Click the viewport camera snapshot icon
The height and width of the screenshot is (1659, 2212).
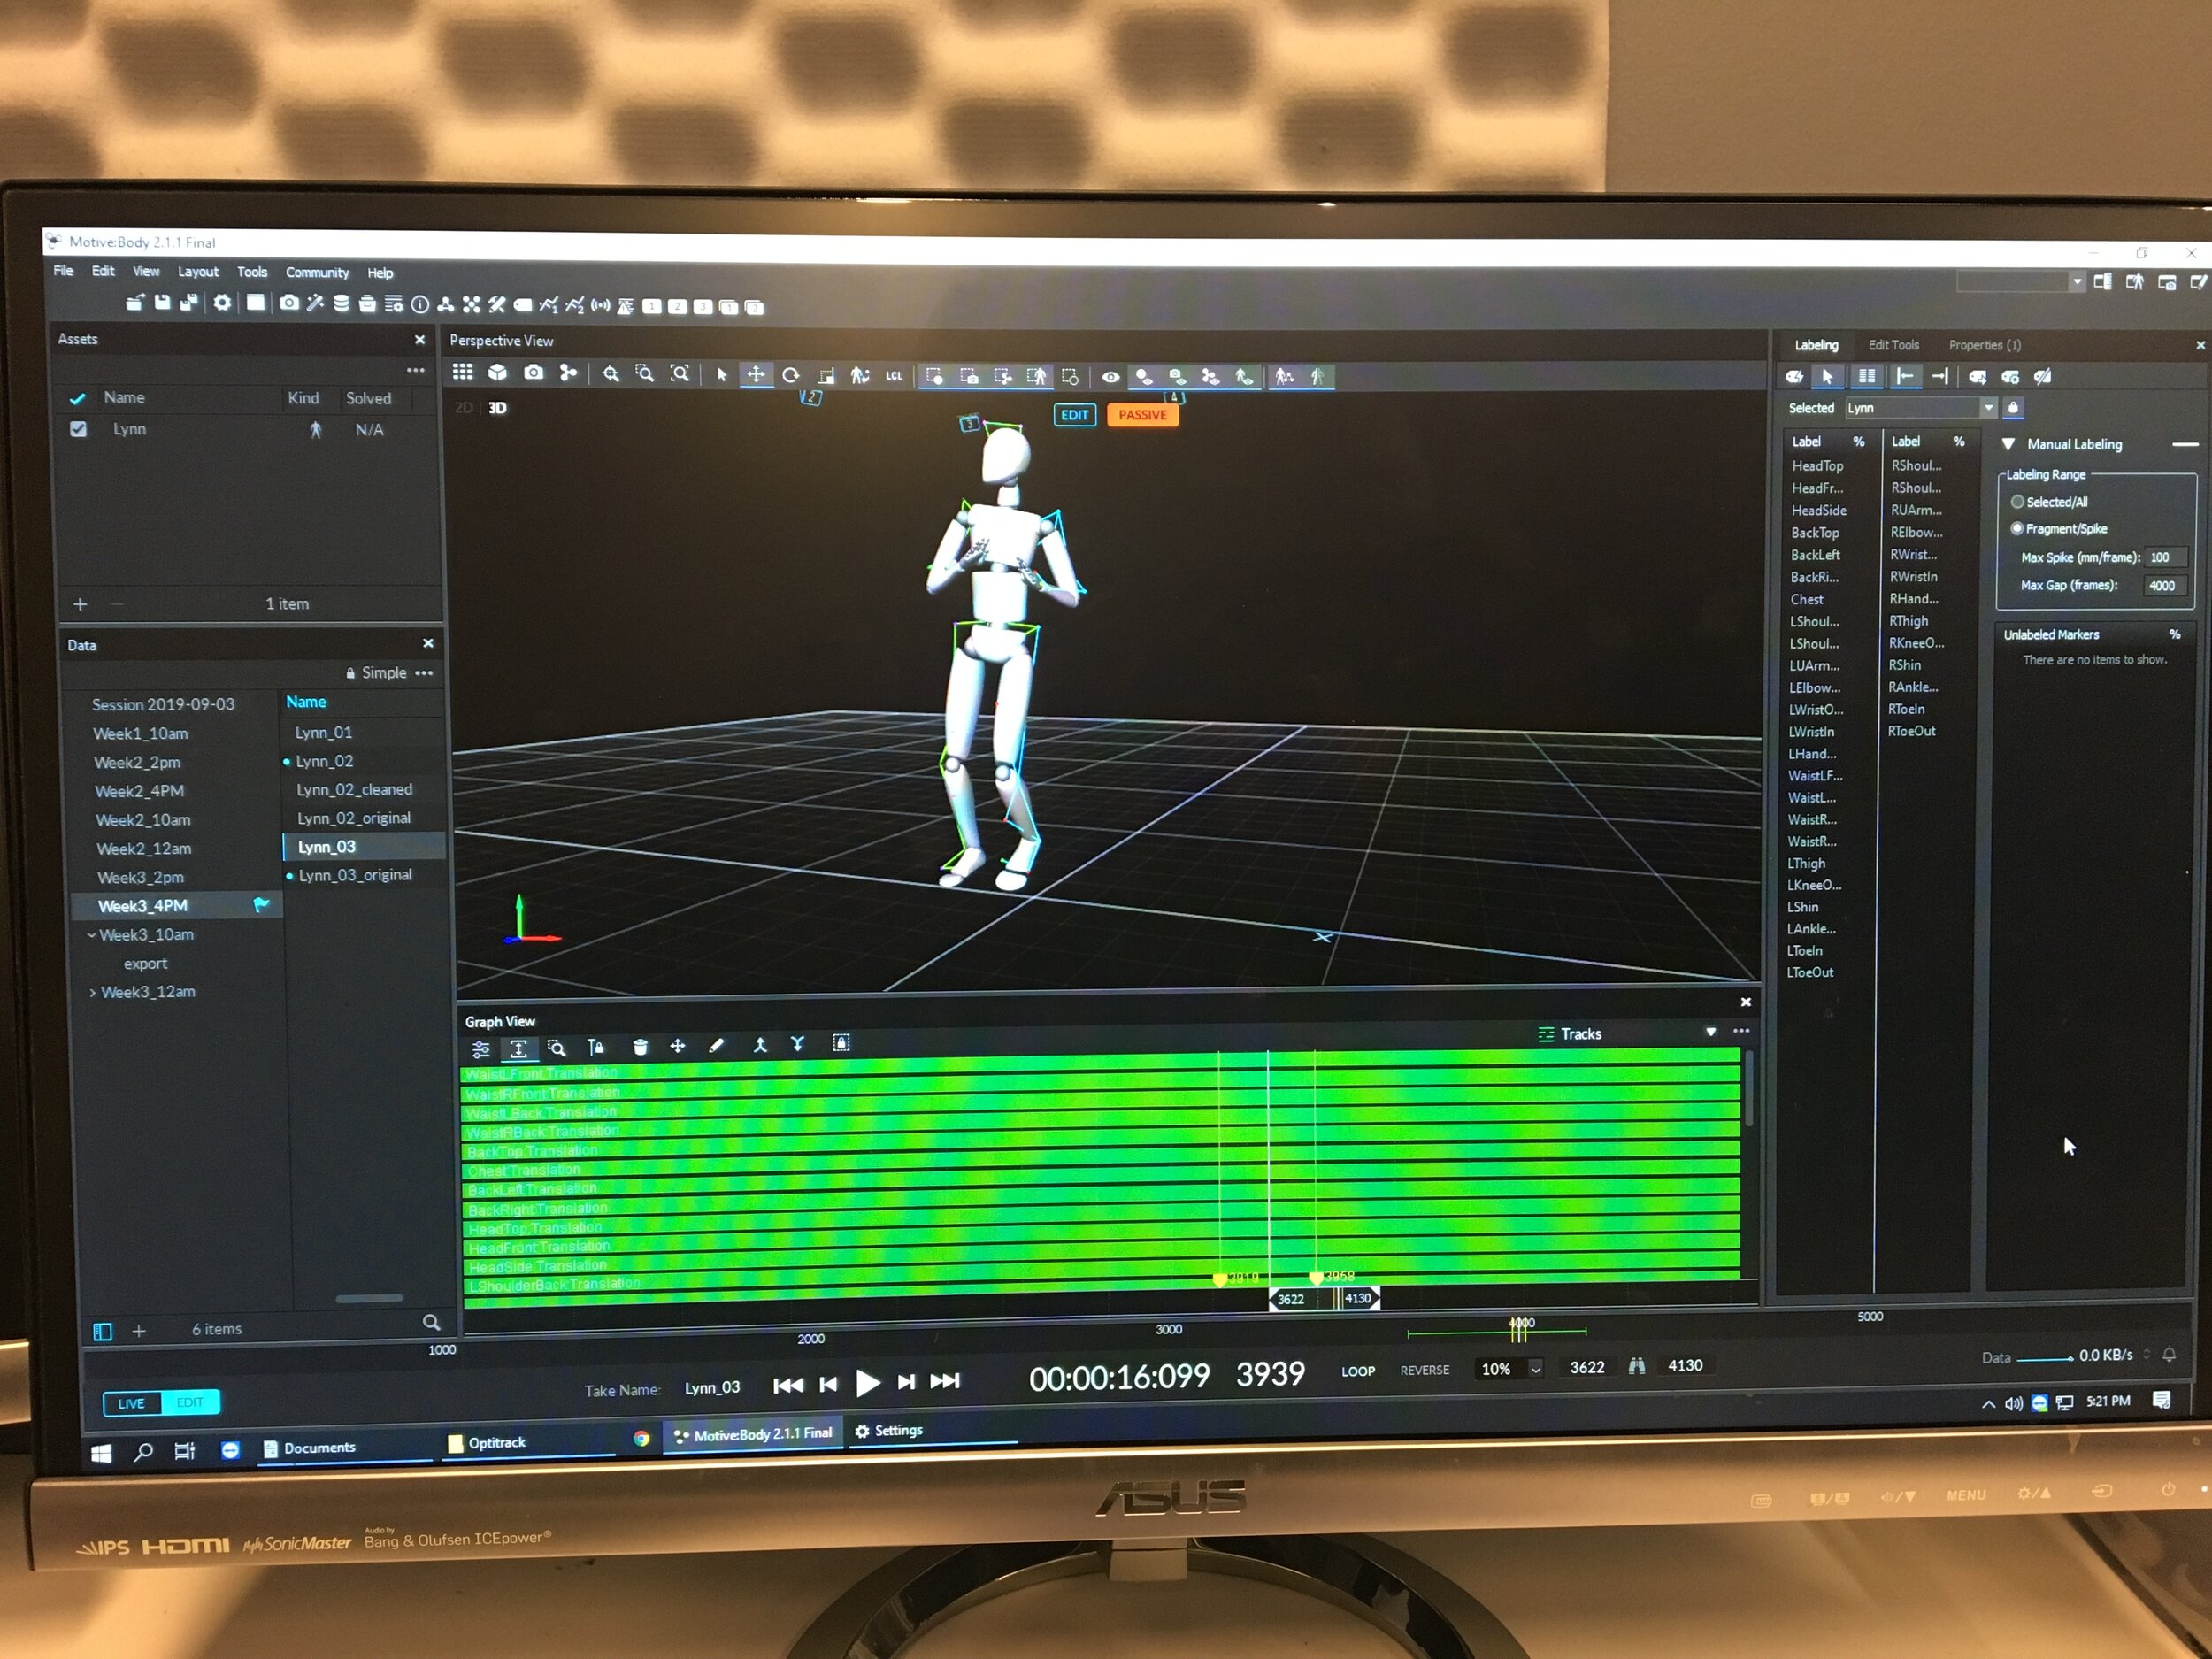pyautogui.click(x=534, y=373)
